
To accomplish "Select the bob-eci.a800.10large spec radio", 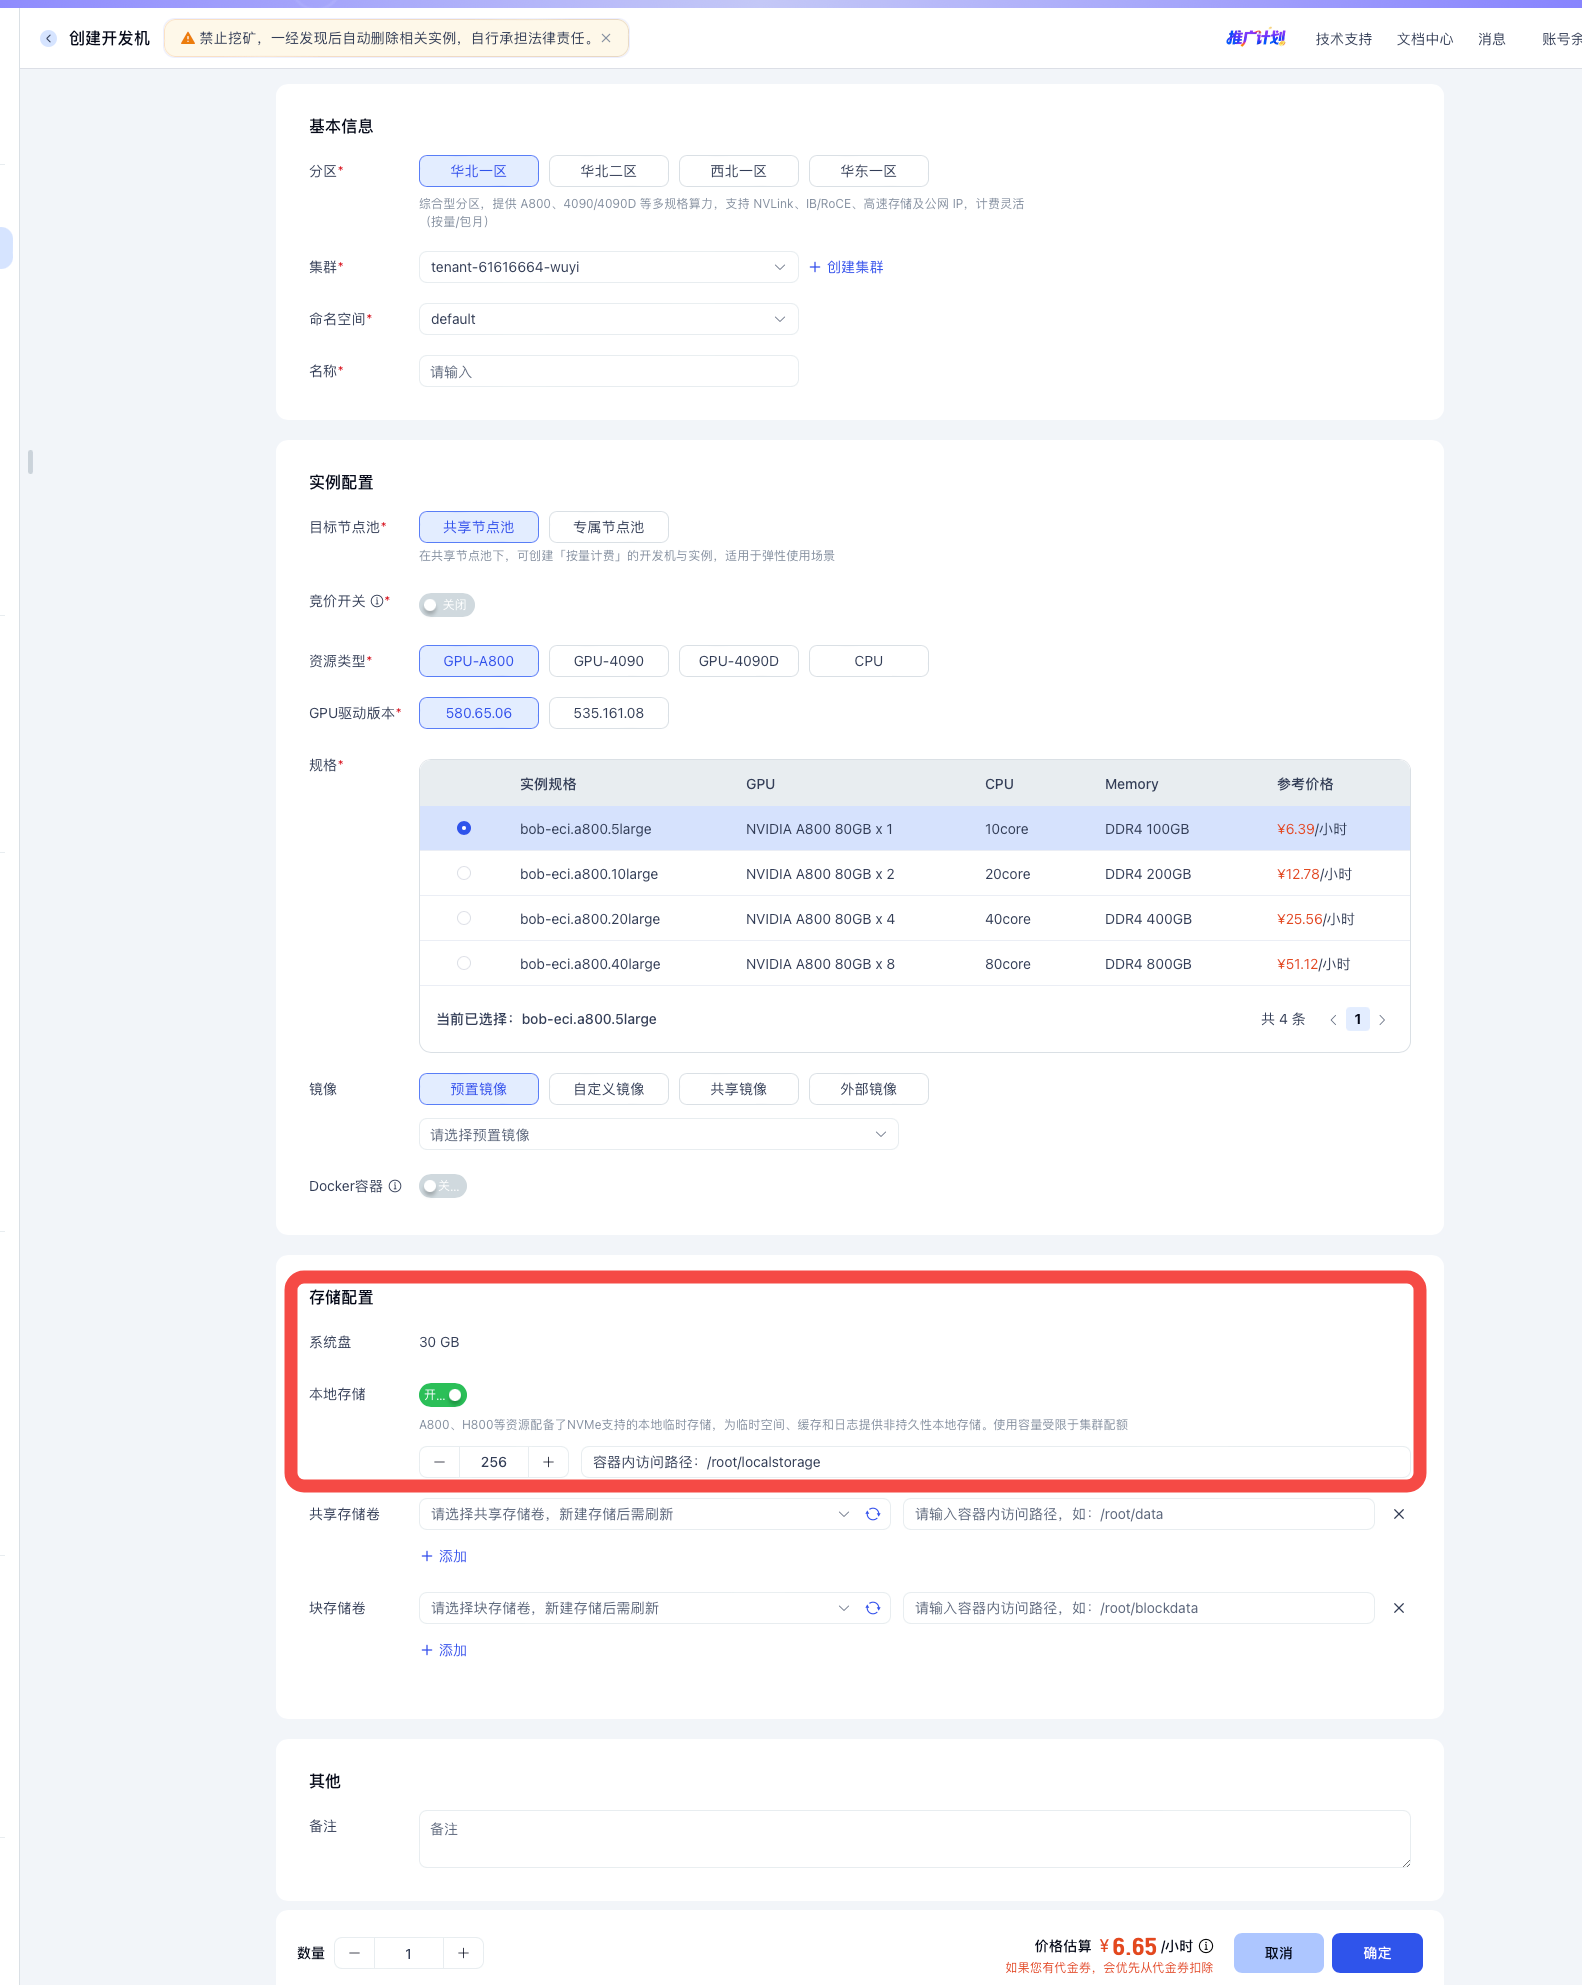I will 464,873.
